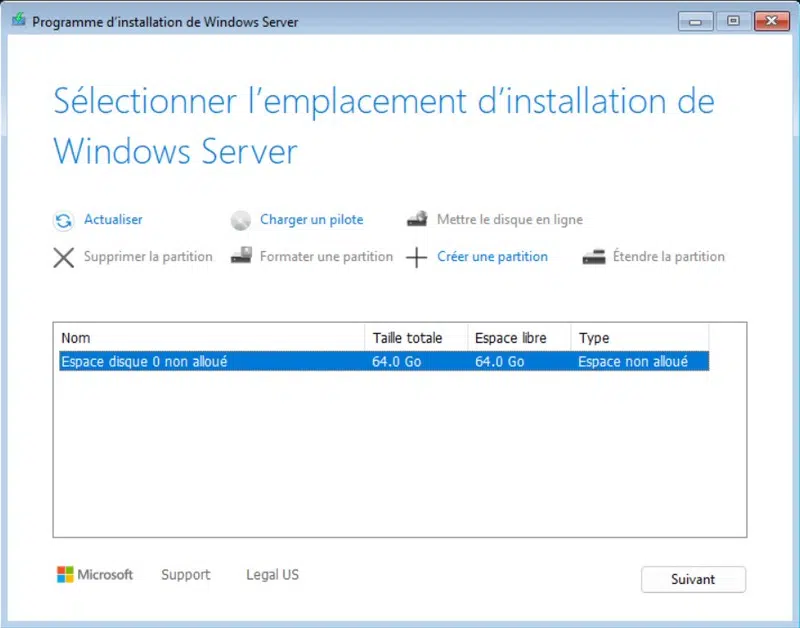Screen dimensions: 800x628
Task: Click the Suivant button
Action: [693, 579]
